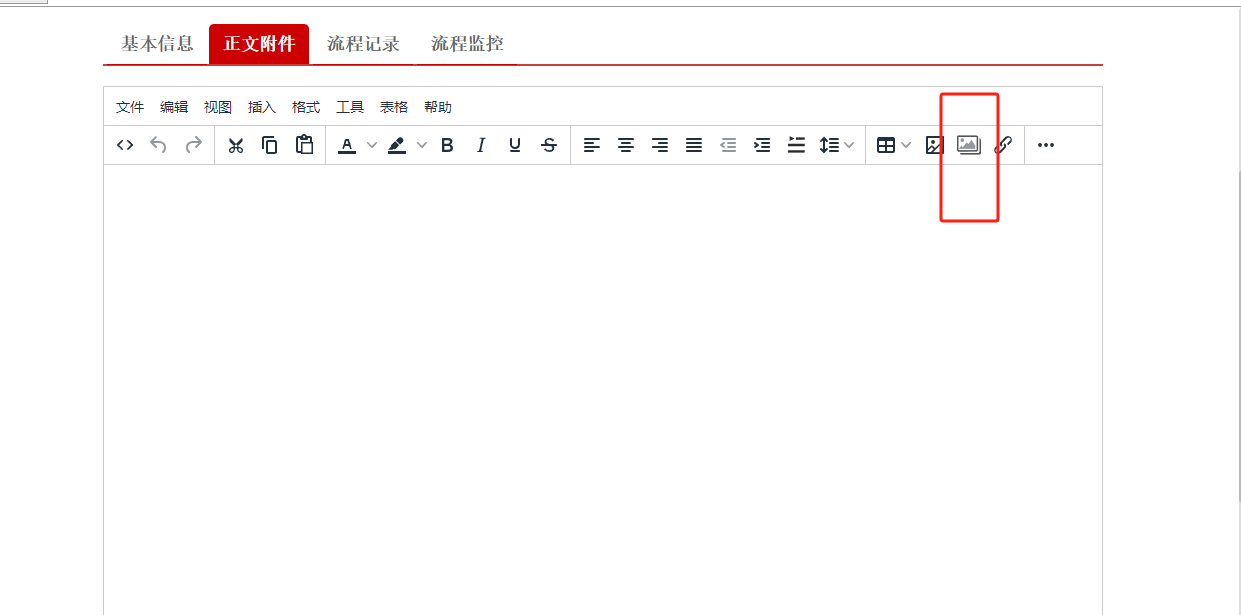Open multi-image upload icon
This screenshot has height=615, width=1241.
coord(969,145)
